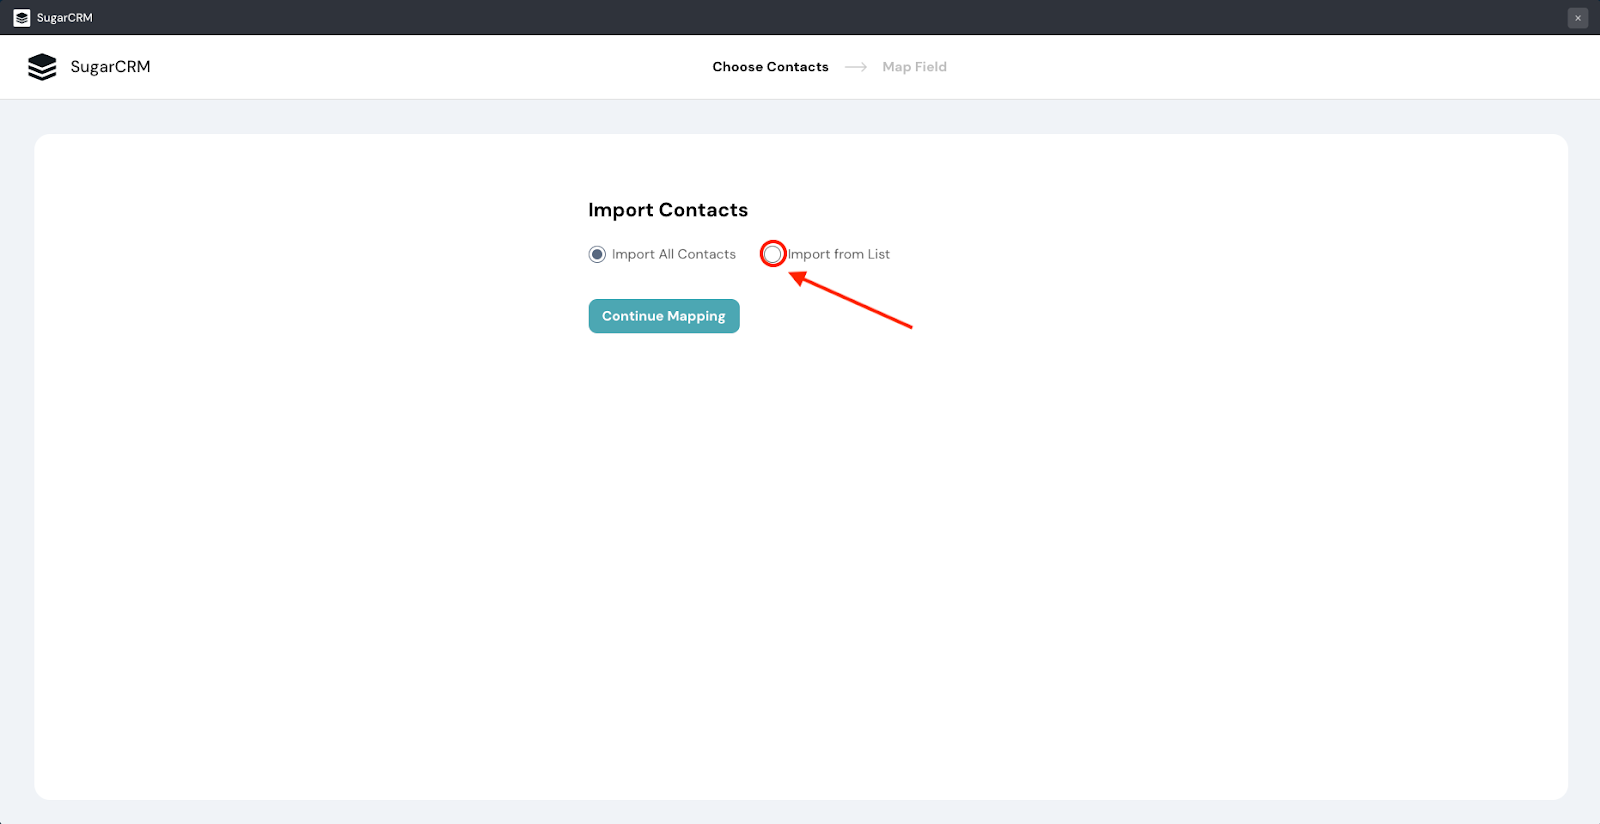This screenshot has width=1600, height=824.
Task: Click the arrow icon between wizard steps
Action: [x=856, y=67]
